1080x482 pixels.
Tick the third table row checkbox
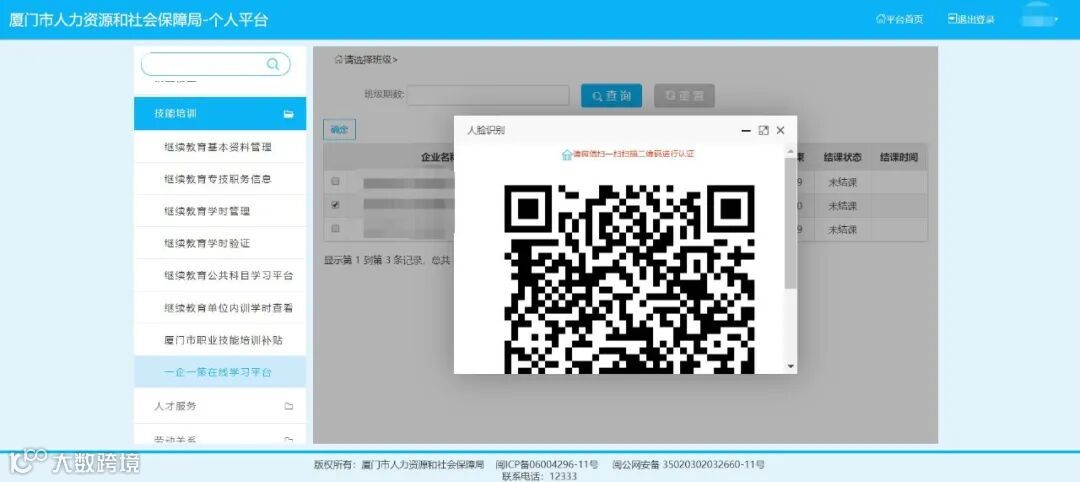[335, 228]
